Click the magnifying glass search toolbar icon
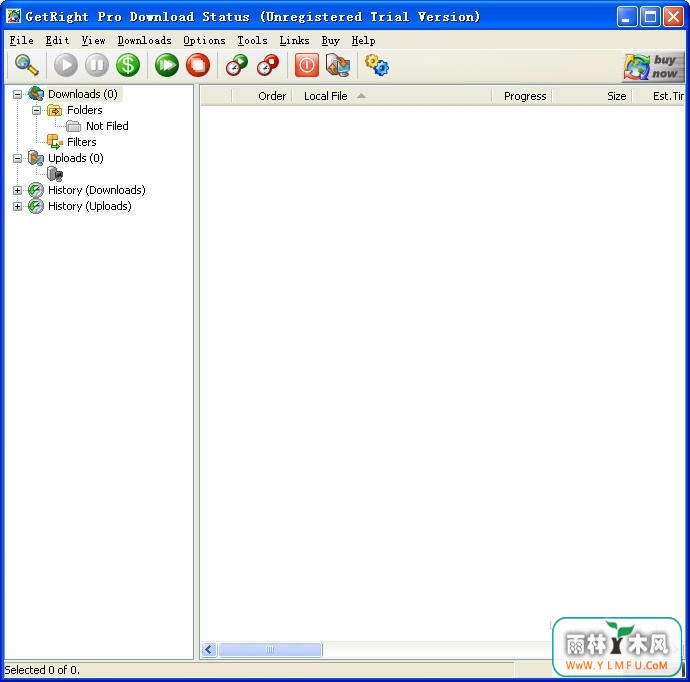The width and height of the screenshot is (690, 682). (26, 65)
